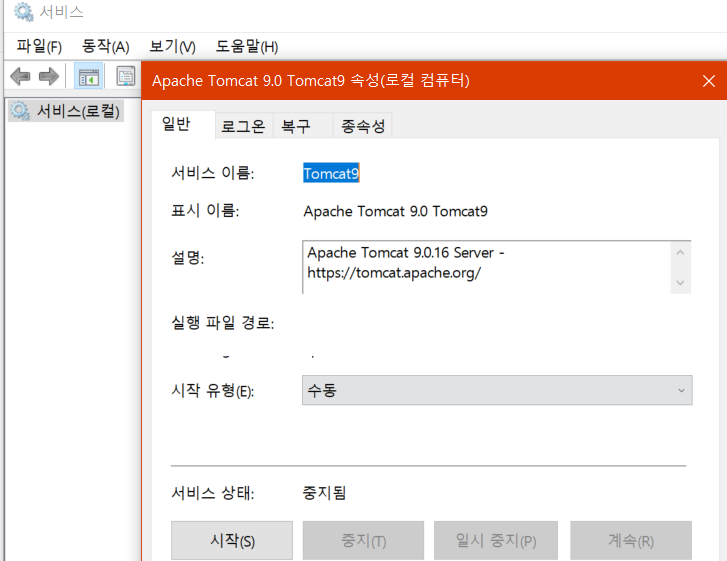The height and width of the screenshot is (561, 727).
Task: Switch to the 로그온 tab
Action: (x=244, y=126)
